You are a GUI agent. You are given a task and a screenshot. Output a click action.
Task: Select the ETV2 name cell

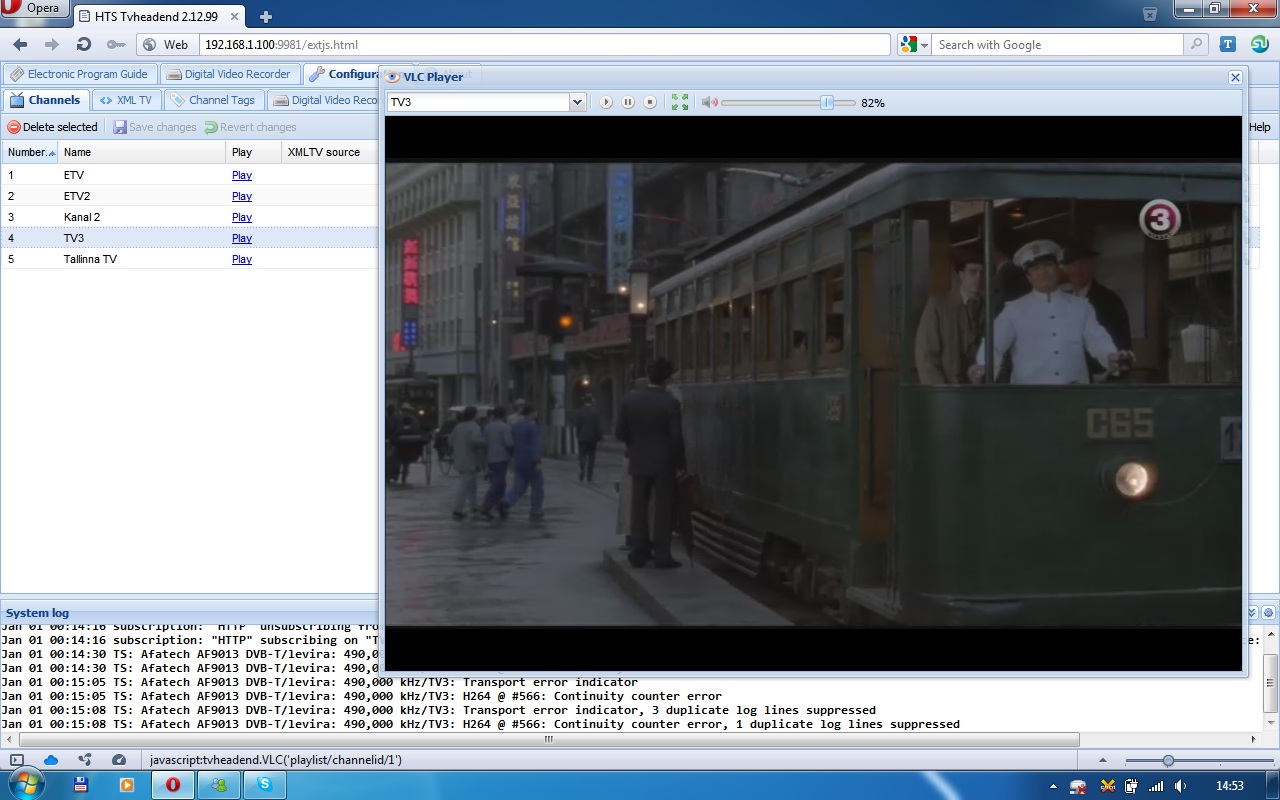click(x=142, y=196)
